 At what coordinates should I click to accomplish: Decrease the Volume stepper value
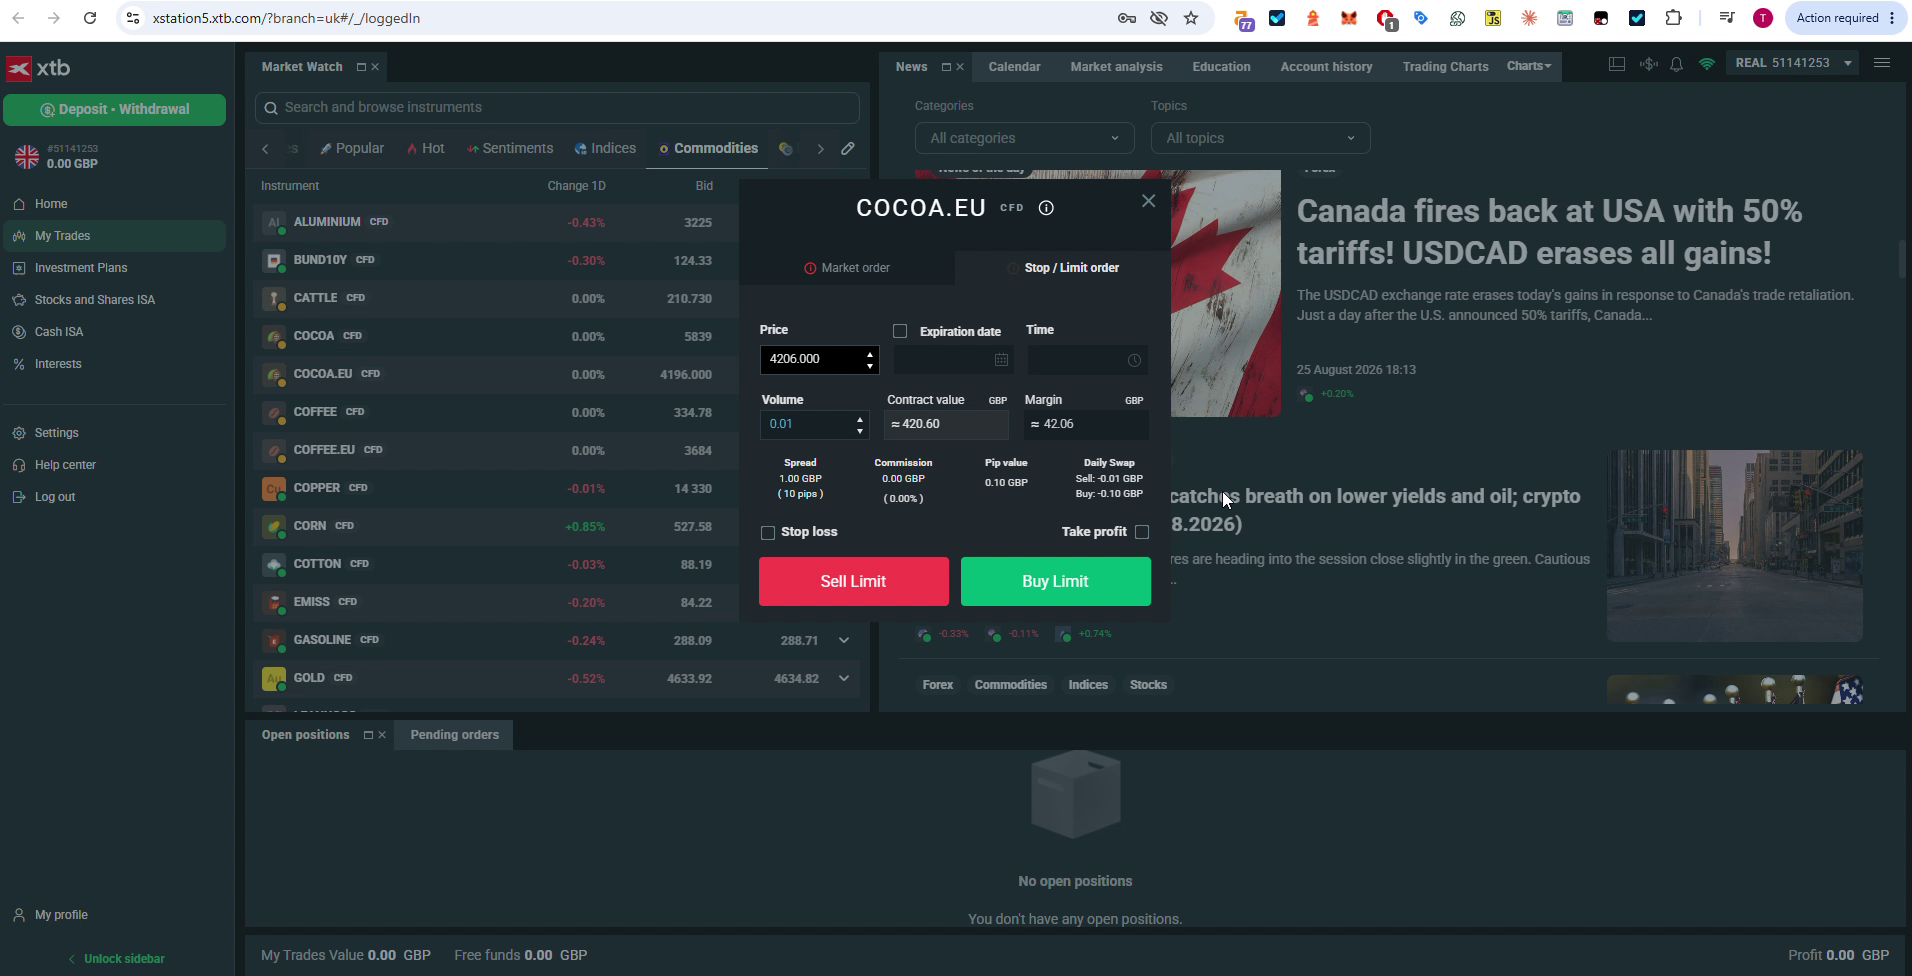coord(860,431)
